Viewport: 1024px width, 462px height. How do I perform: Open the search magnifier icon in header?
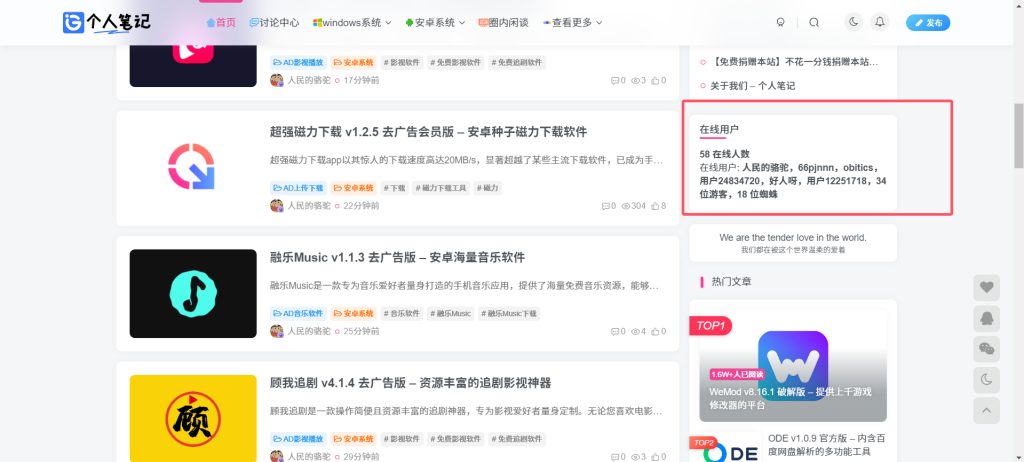pos(814,22)
